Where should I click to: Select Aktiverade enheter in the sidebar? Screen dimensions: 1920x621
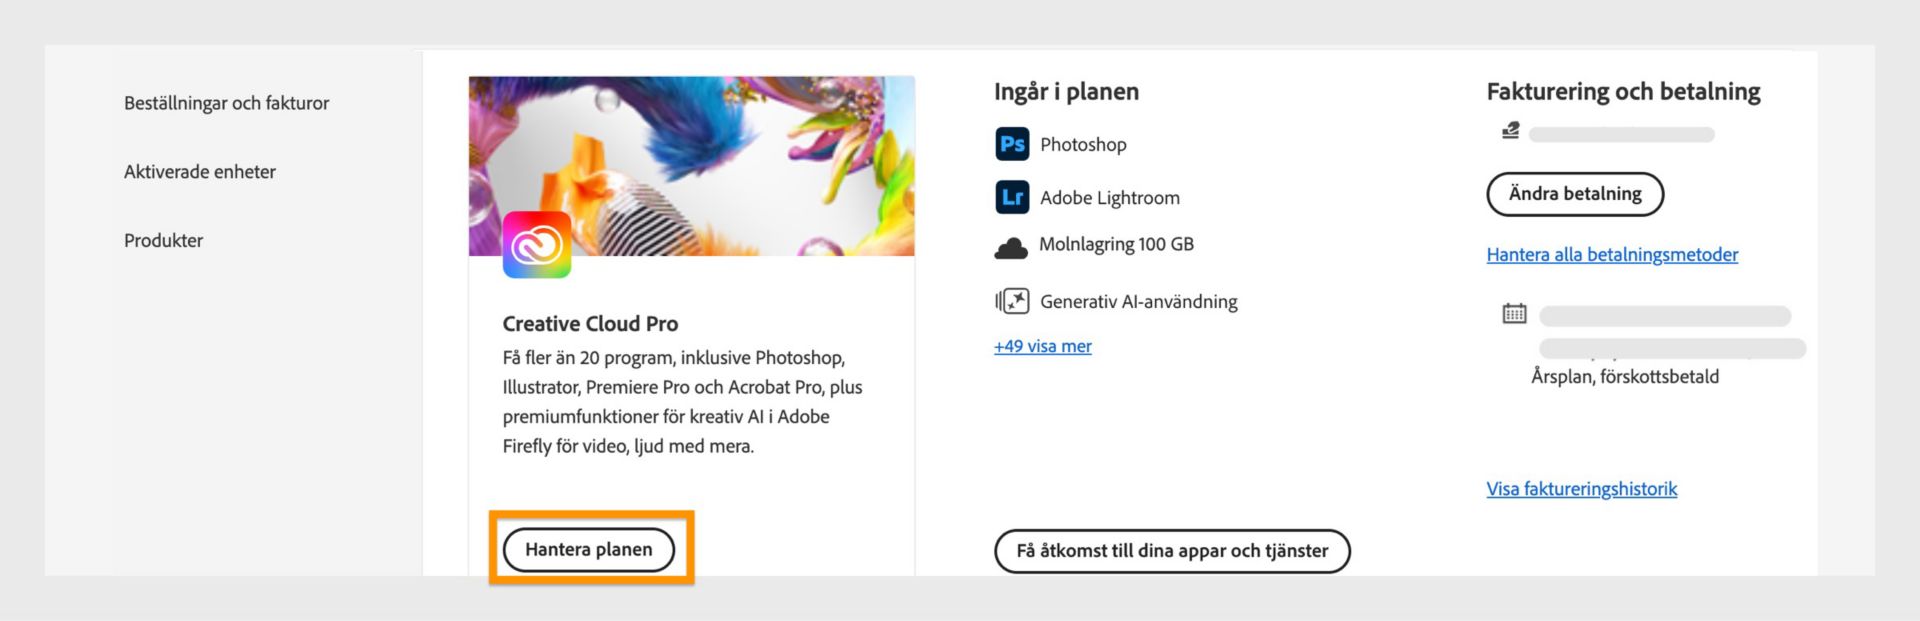(x=199, y=171)
